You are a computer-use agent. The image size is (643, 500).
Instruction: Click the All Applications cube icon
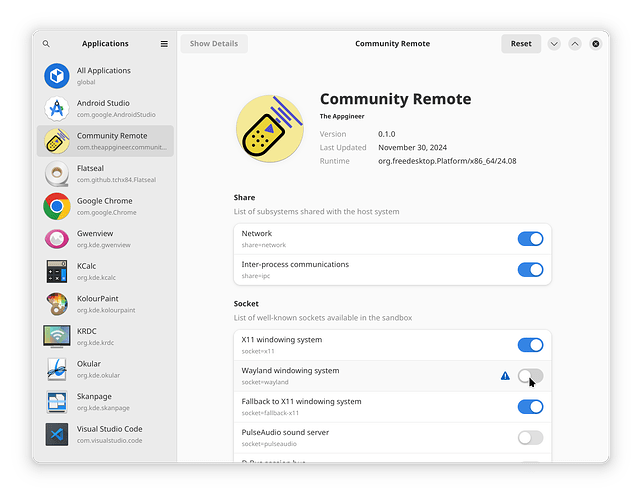pos(57,76)
